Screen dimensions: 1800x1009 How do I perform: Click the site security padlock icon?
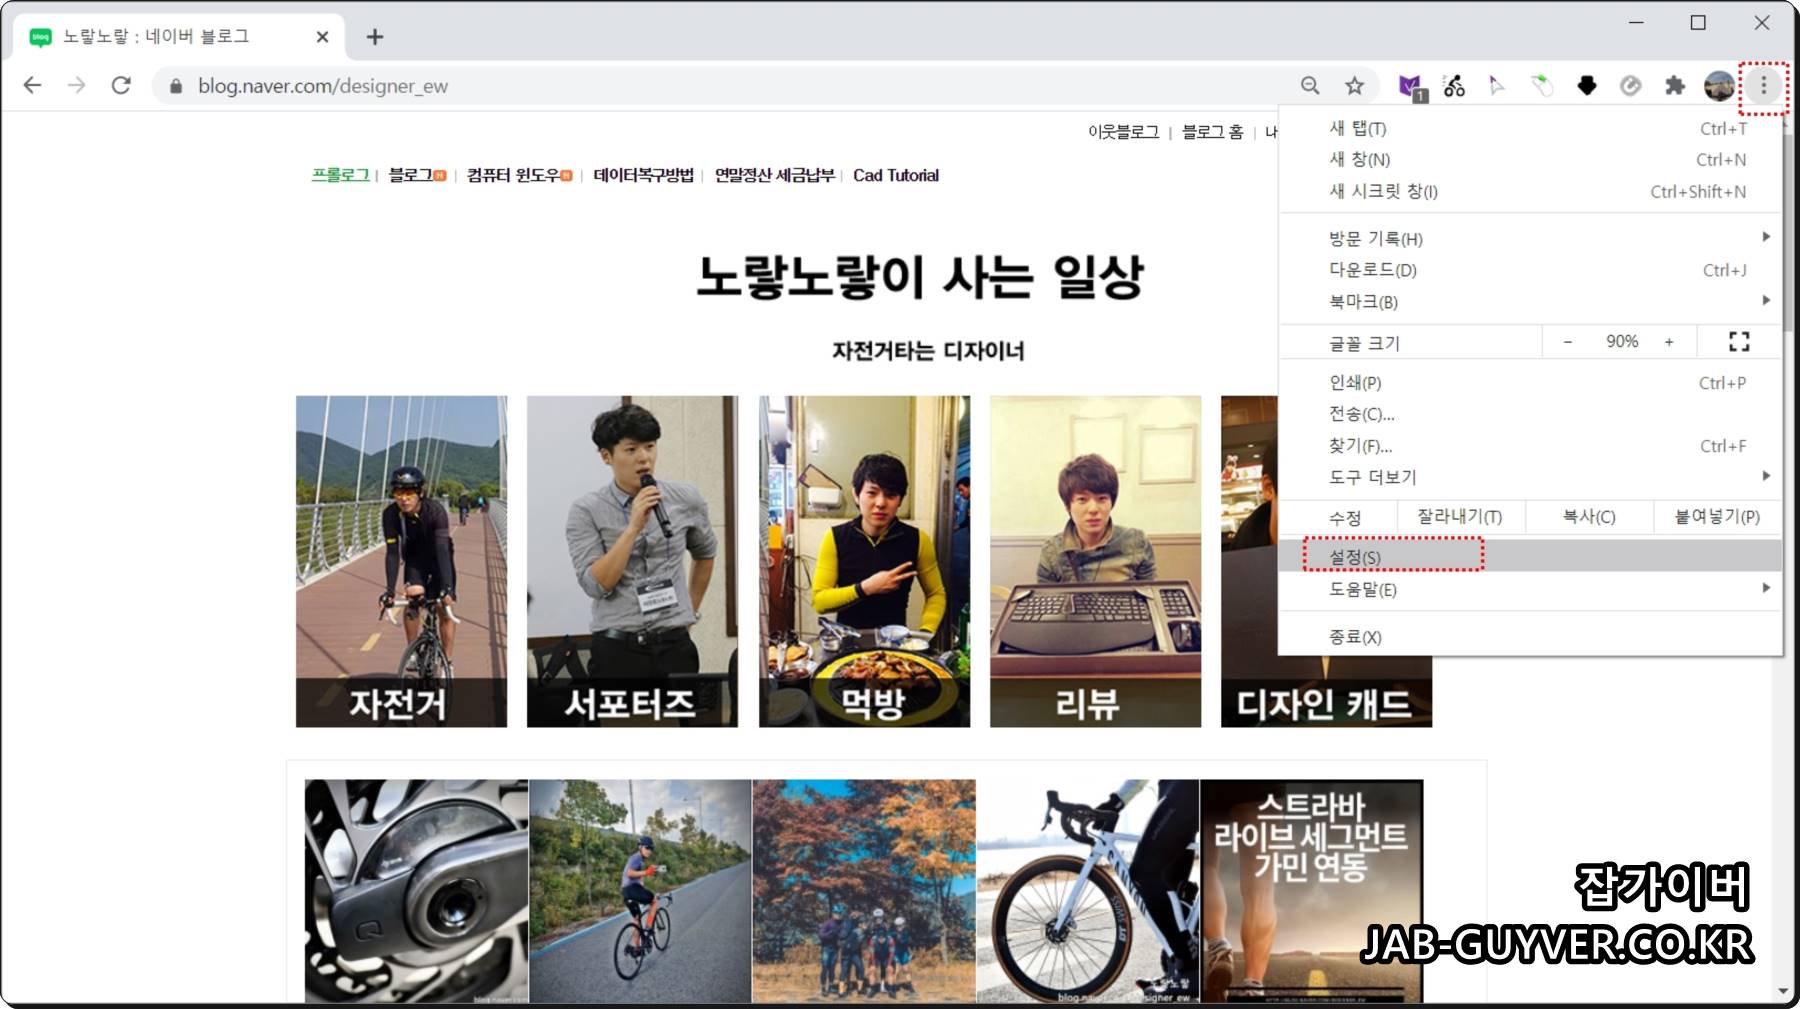174,86
